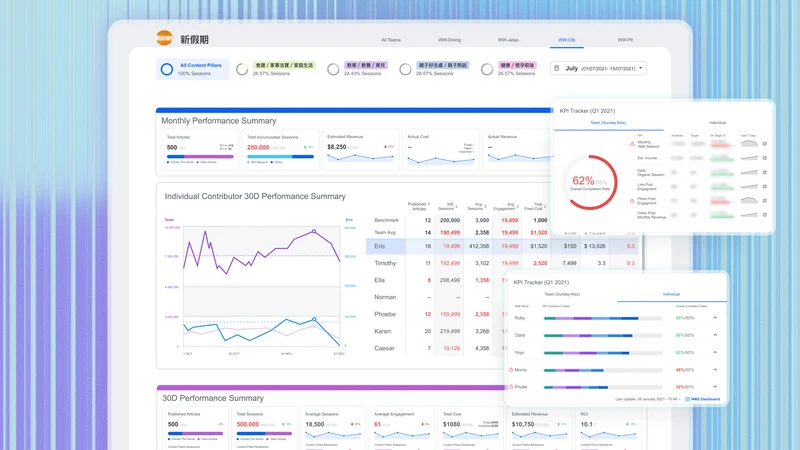The width and height of the screenshot is (800, 450).
Task: Open the Total Accumulated Sessions 250,000 card
Action: point(280,149)
